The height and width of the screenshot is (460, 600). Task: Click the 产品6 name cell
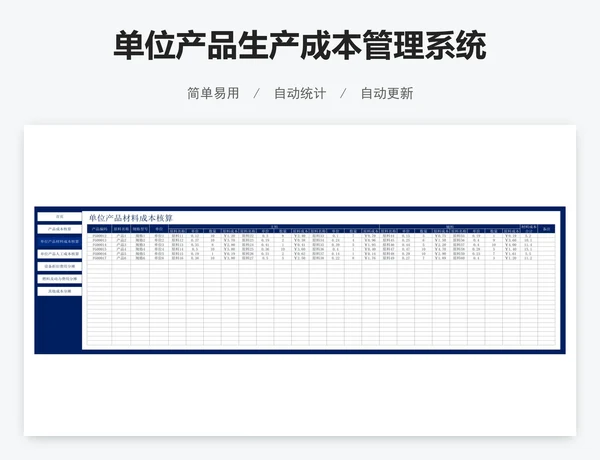121,258
